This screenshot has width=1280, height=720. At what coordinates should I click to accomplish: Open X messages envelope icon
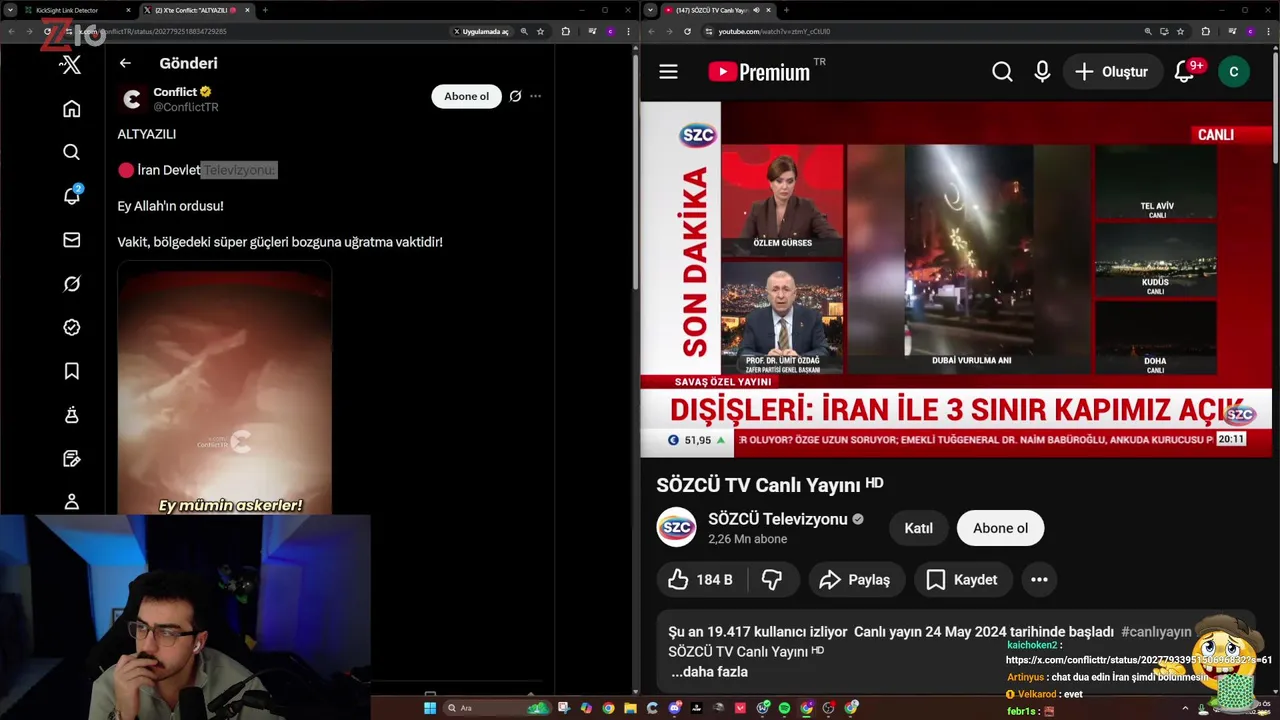71,240
